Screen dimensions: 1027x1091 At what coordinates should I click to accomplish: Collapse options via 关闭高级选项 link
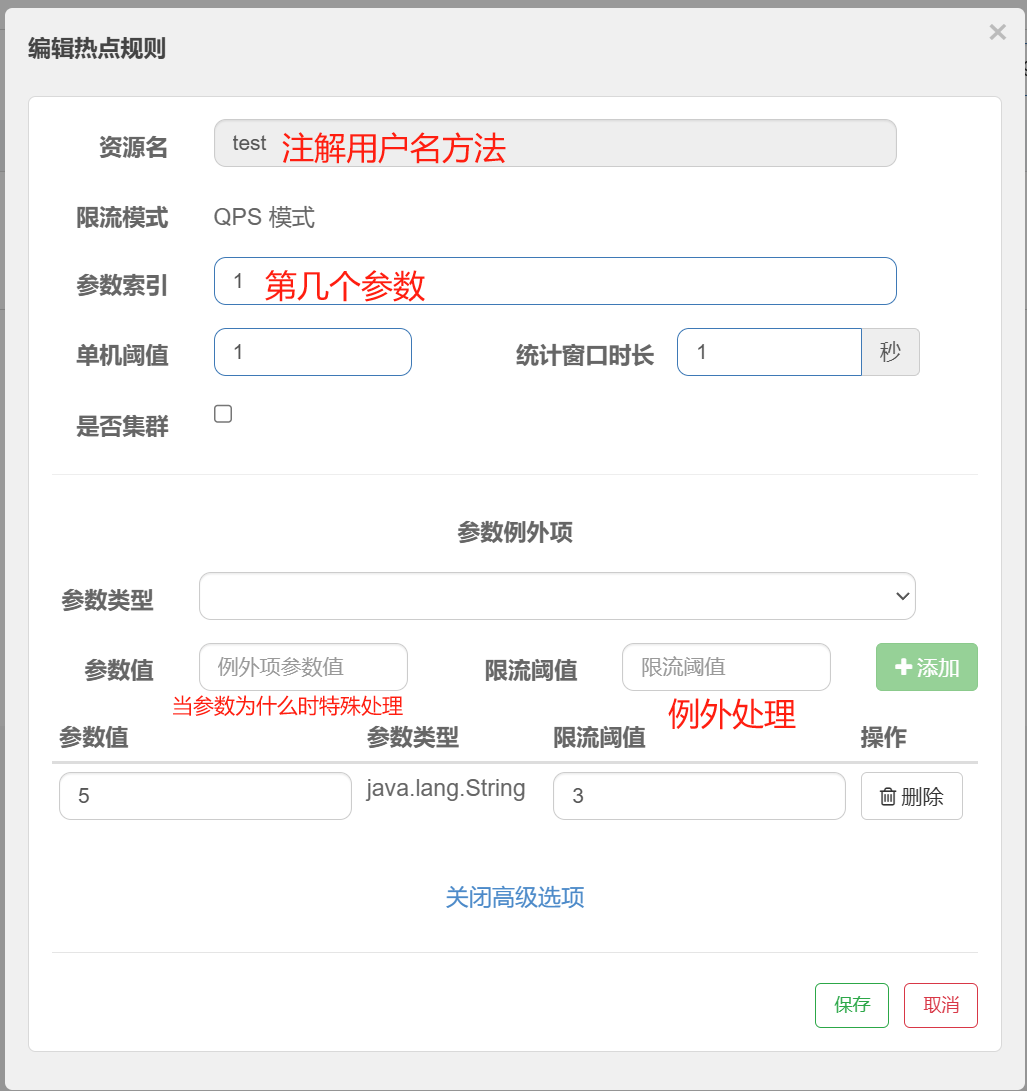click(514, 897)
